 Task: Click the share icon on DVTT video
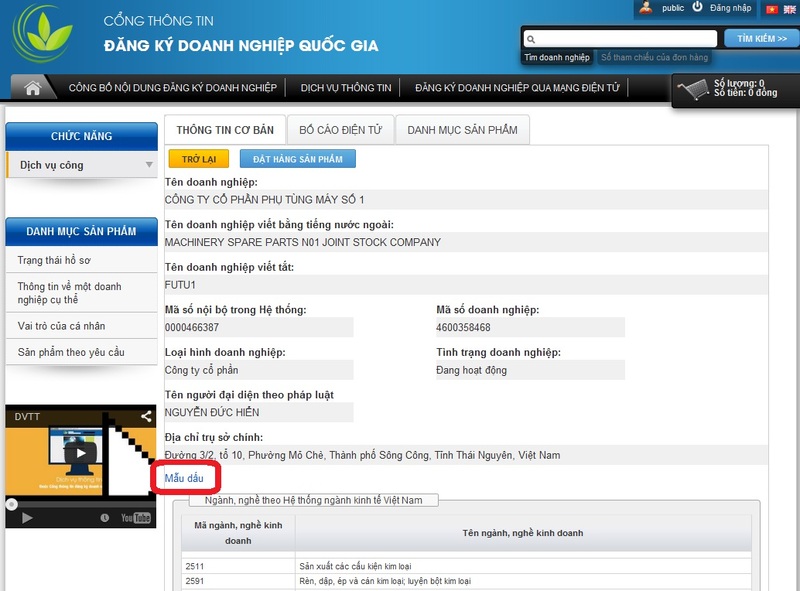click(146, 416)
